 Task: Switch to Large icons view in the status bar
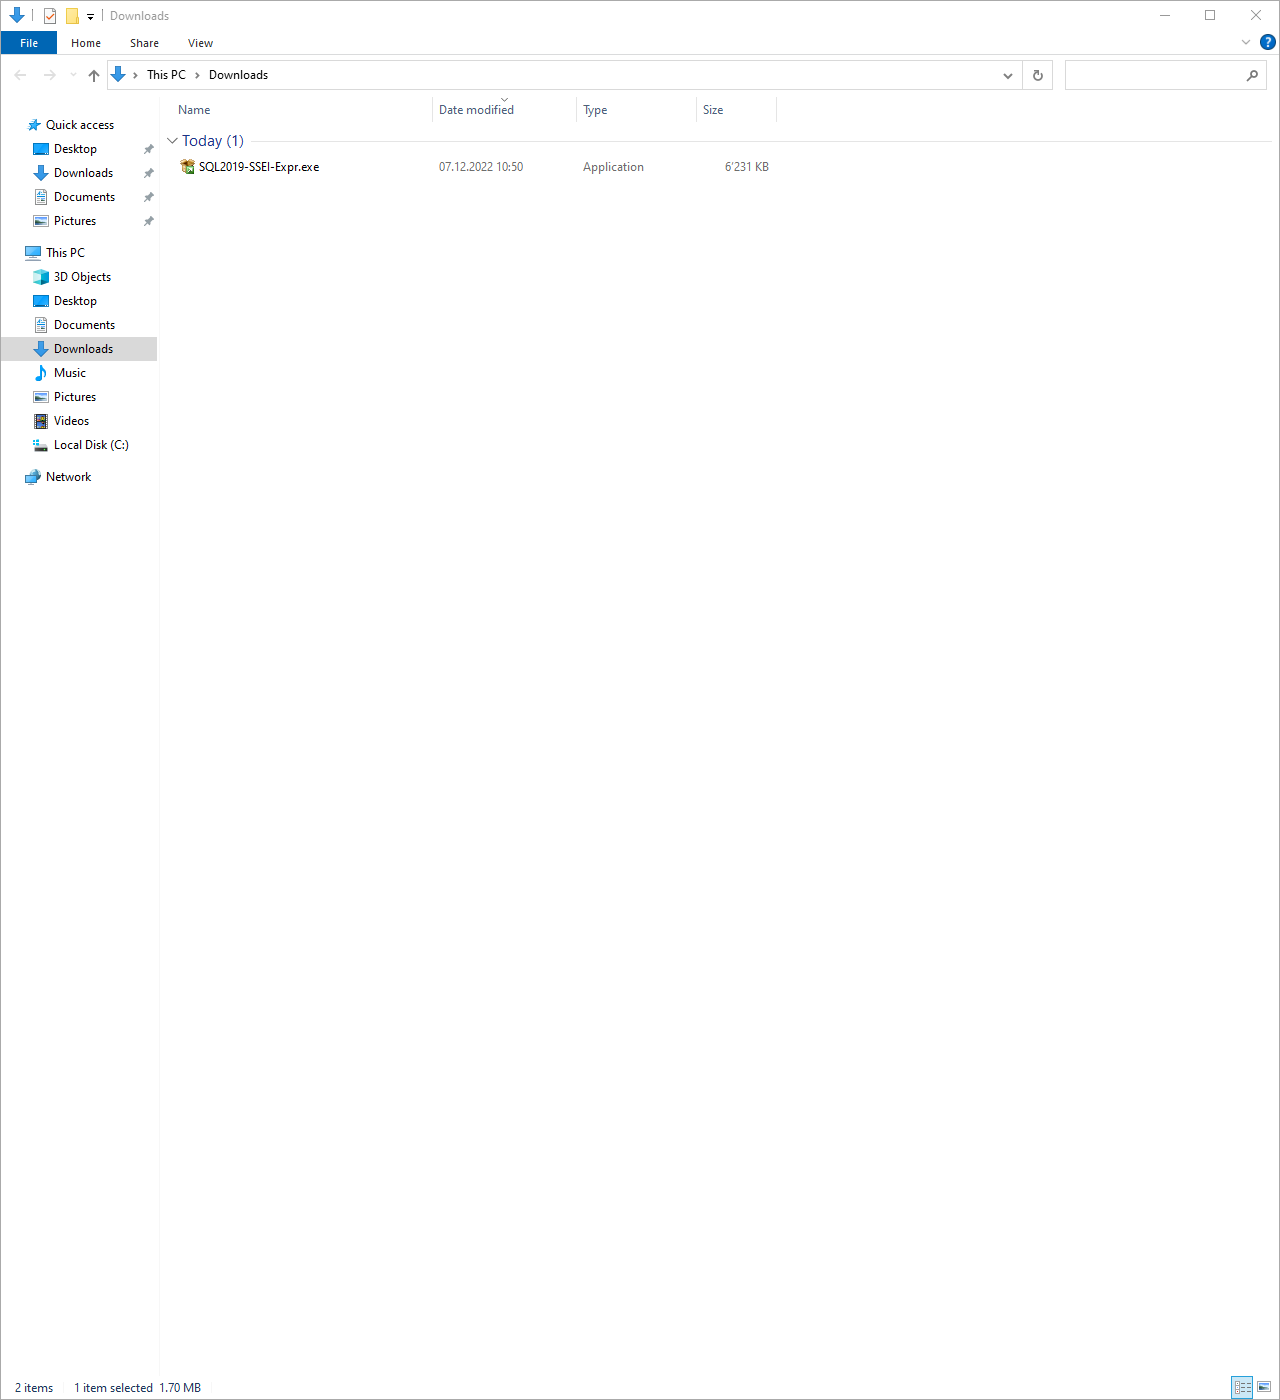(x=1265, y=1387)
